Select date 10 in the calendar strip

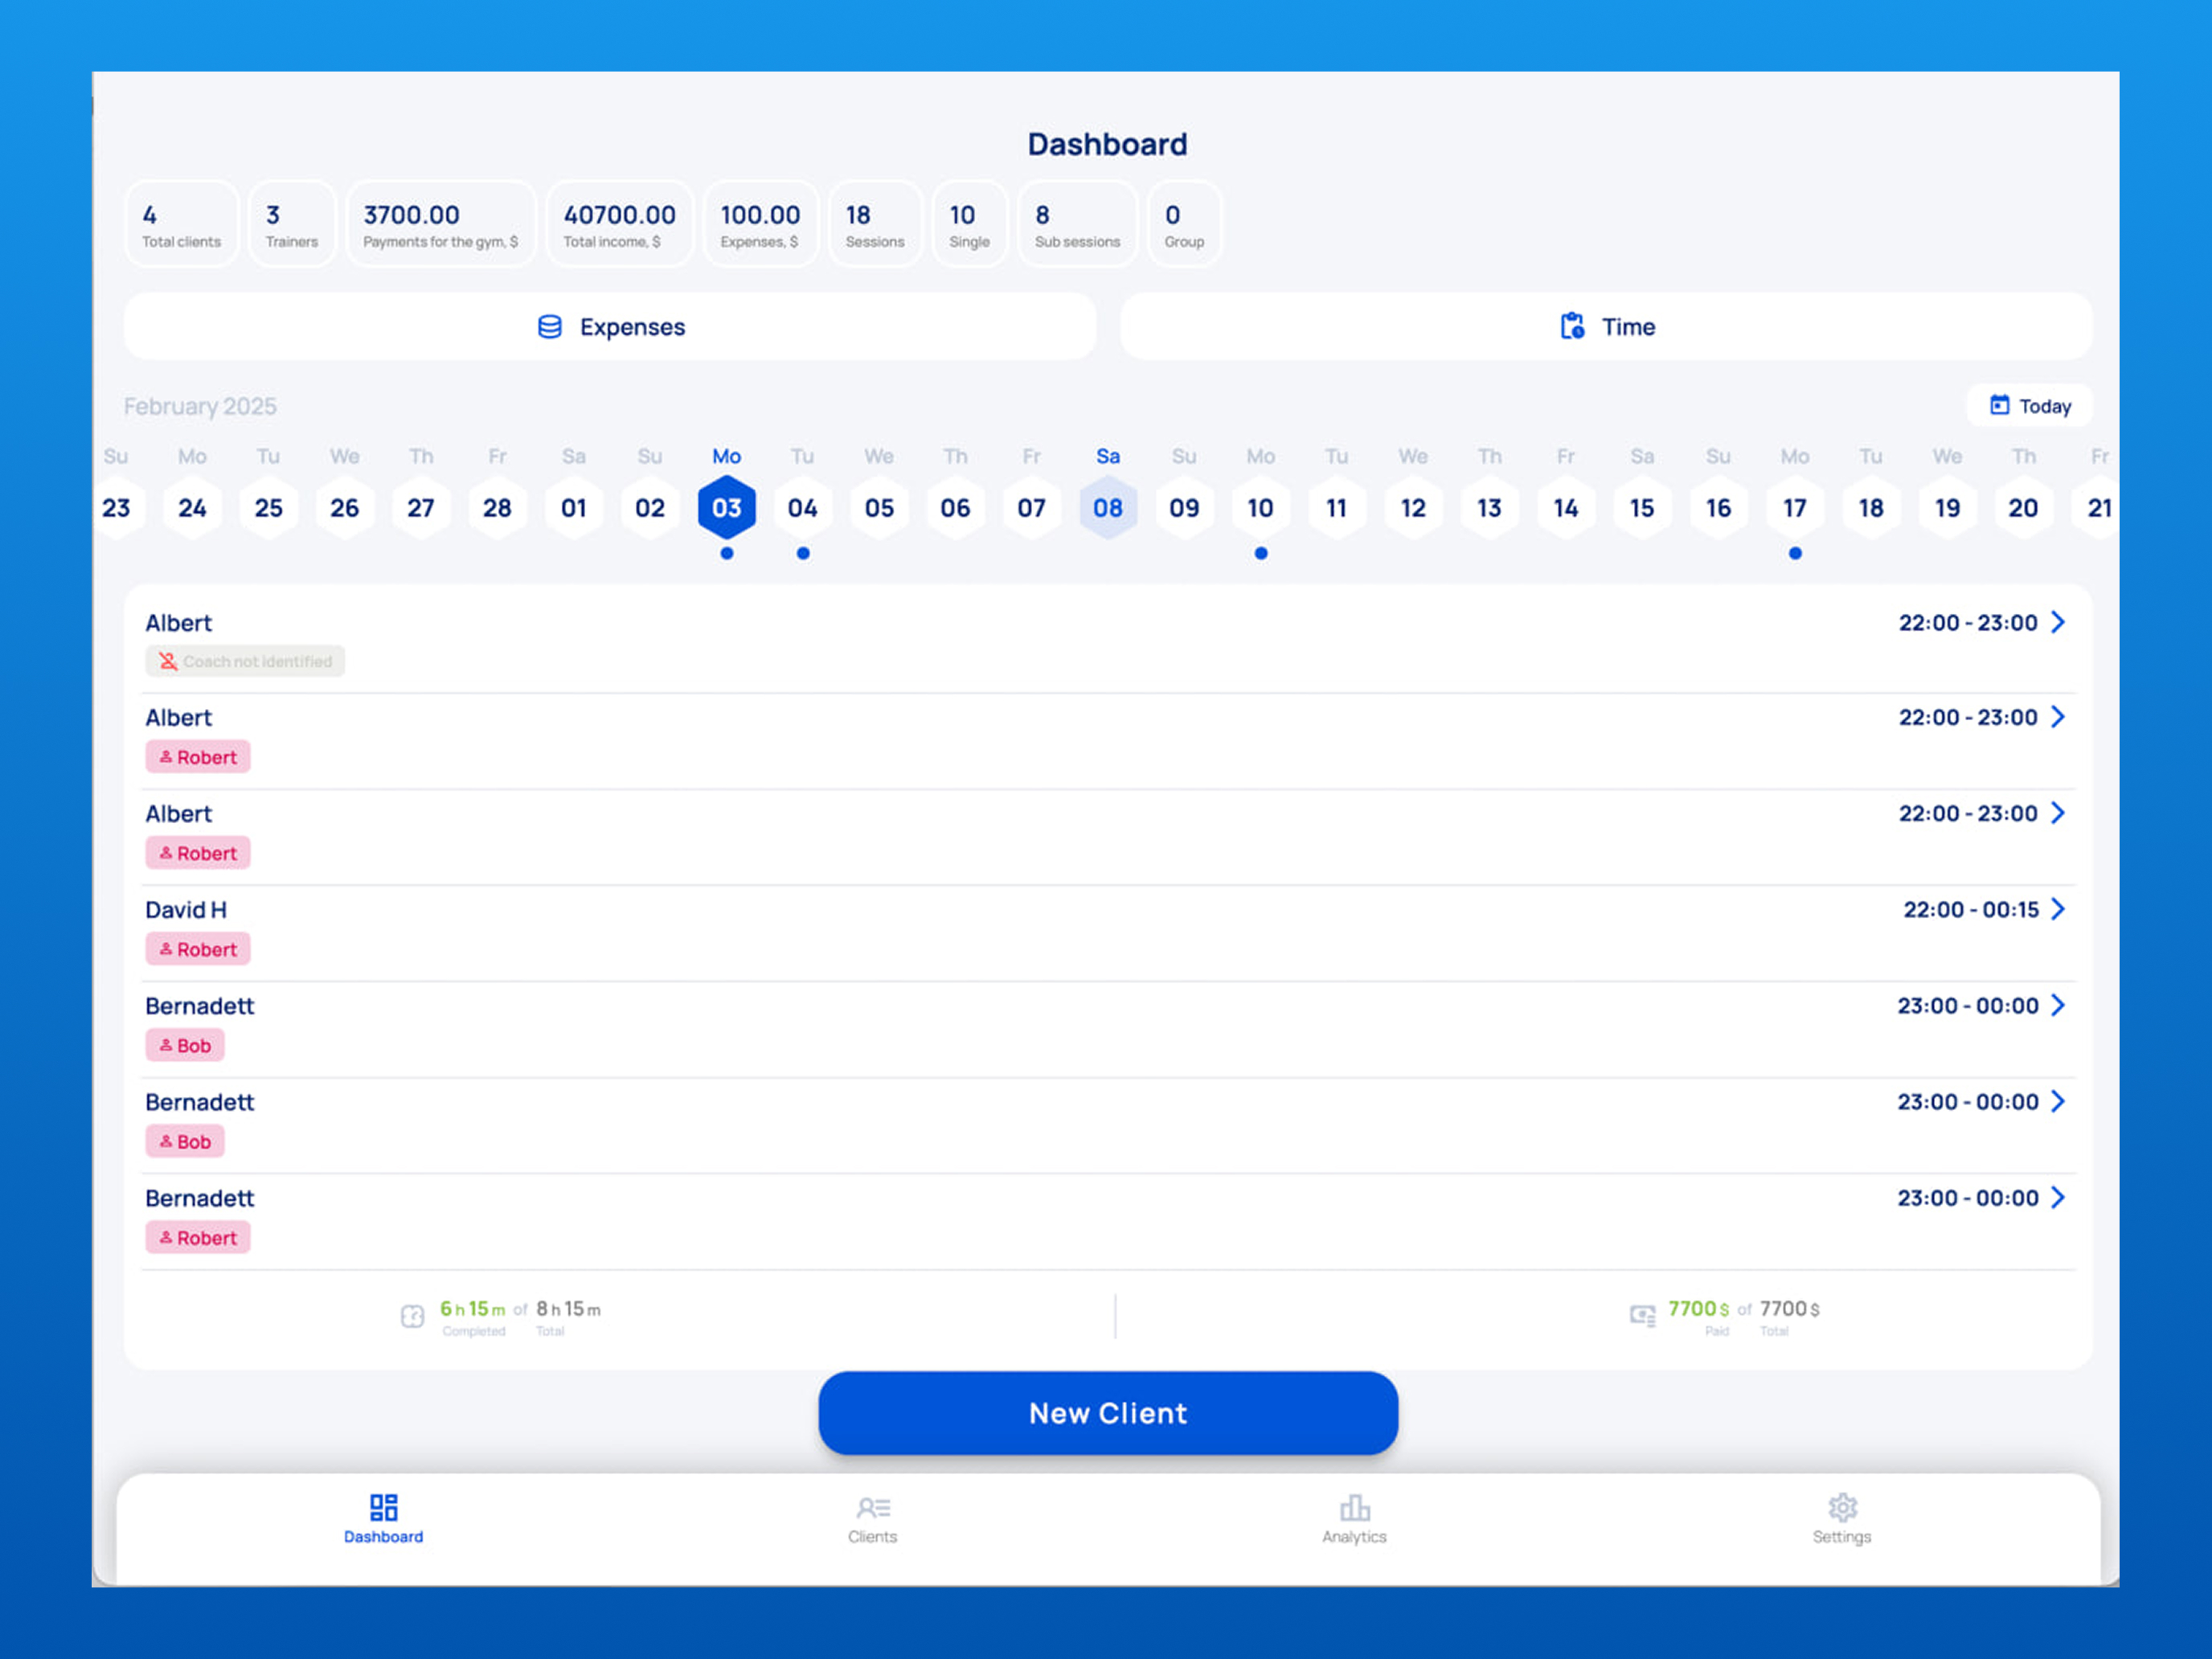click(x=1260, y=508)
